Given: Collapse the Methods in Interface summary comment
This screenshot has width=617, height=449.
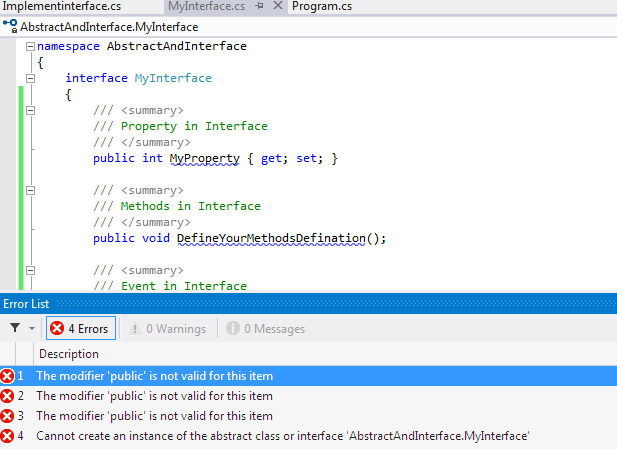Looking at the screenshot, I should pyautogui.click(x=30, y=191).
